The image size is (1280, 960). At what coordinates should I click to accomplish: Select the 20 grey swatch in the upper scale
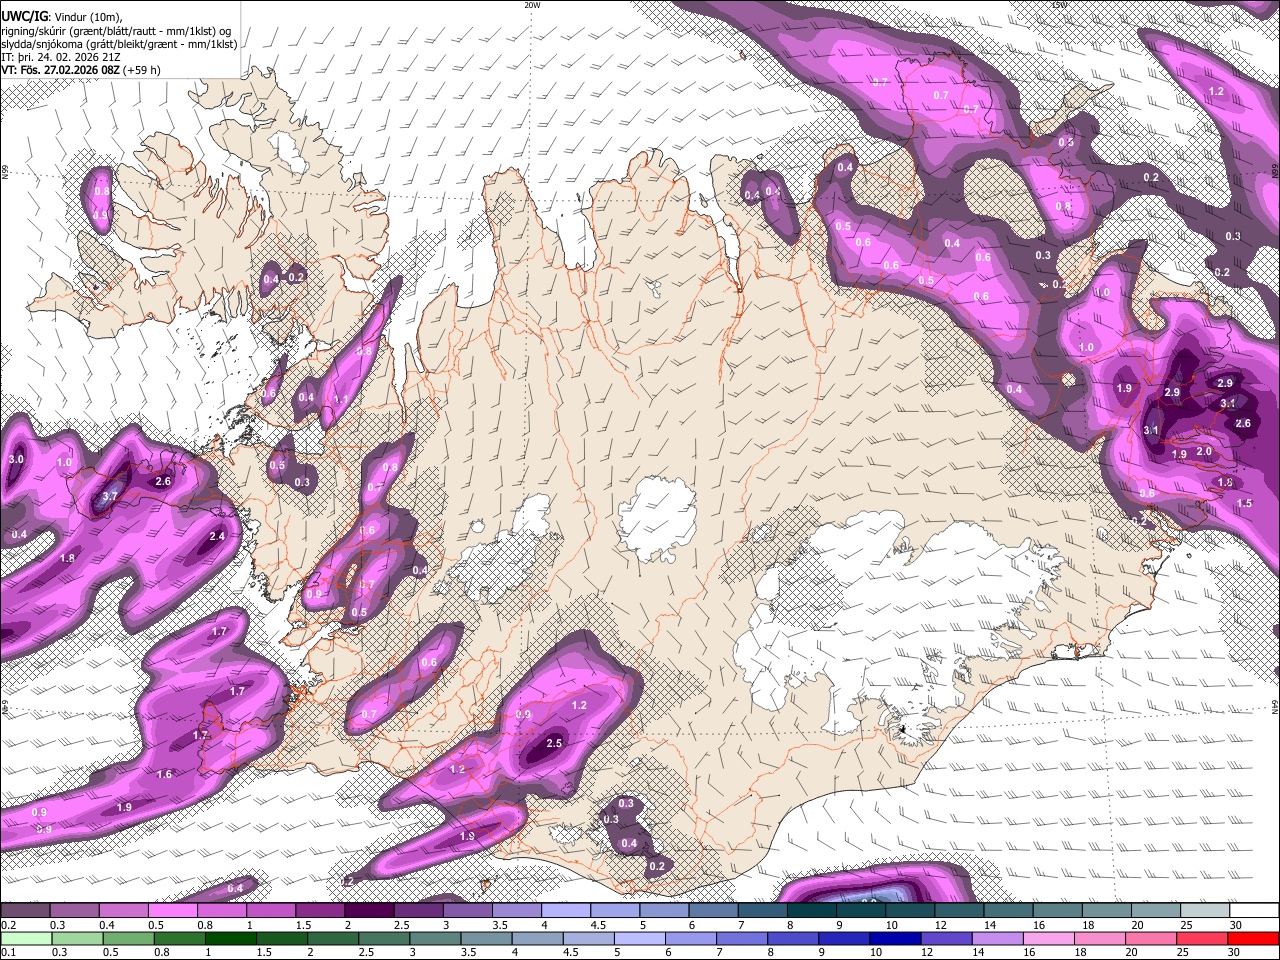pyautogui.click(x=1156, y=911)
